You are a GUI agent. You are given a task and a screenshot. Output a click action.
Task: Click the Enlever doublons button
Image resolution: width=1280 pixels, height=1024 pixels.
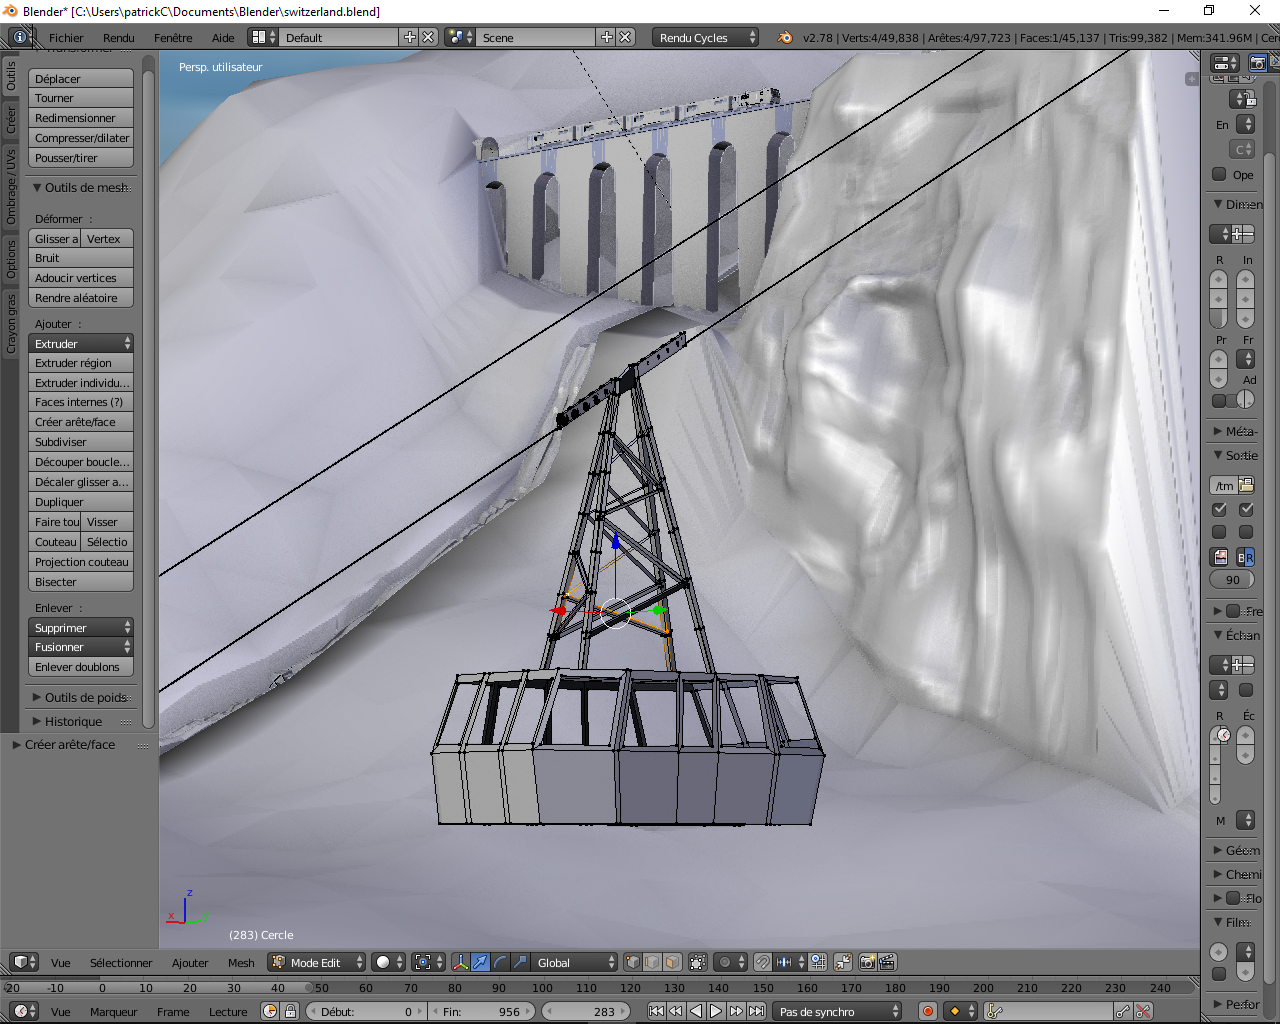point(81,667)
